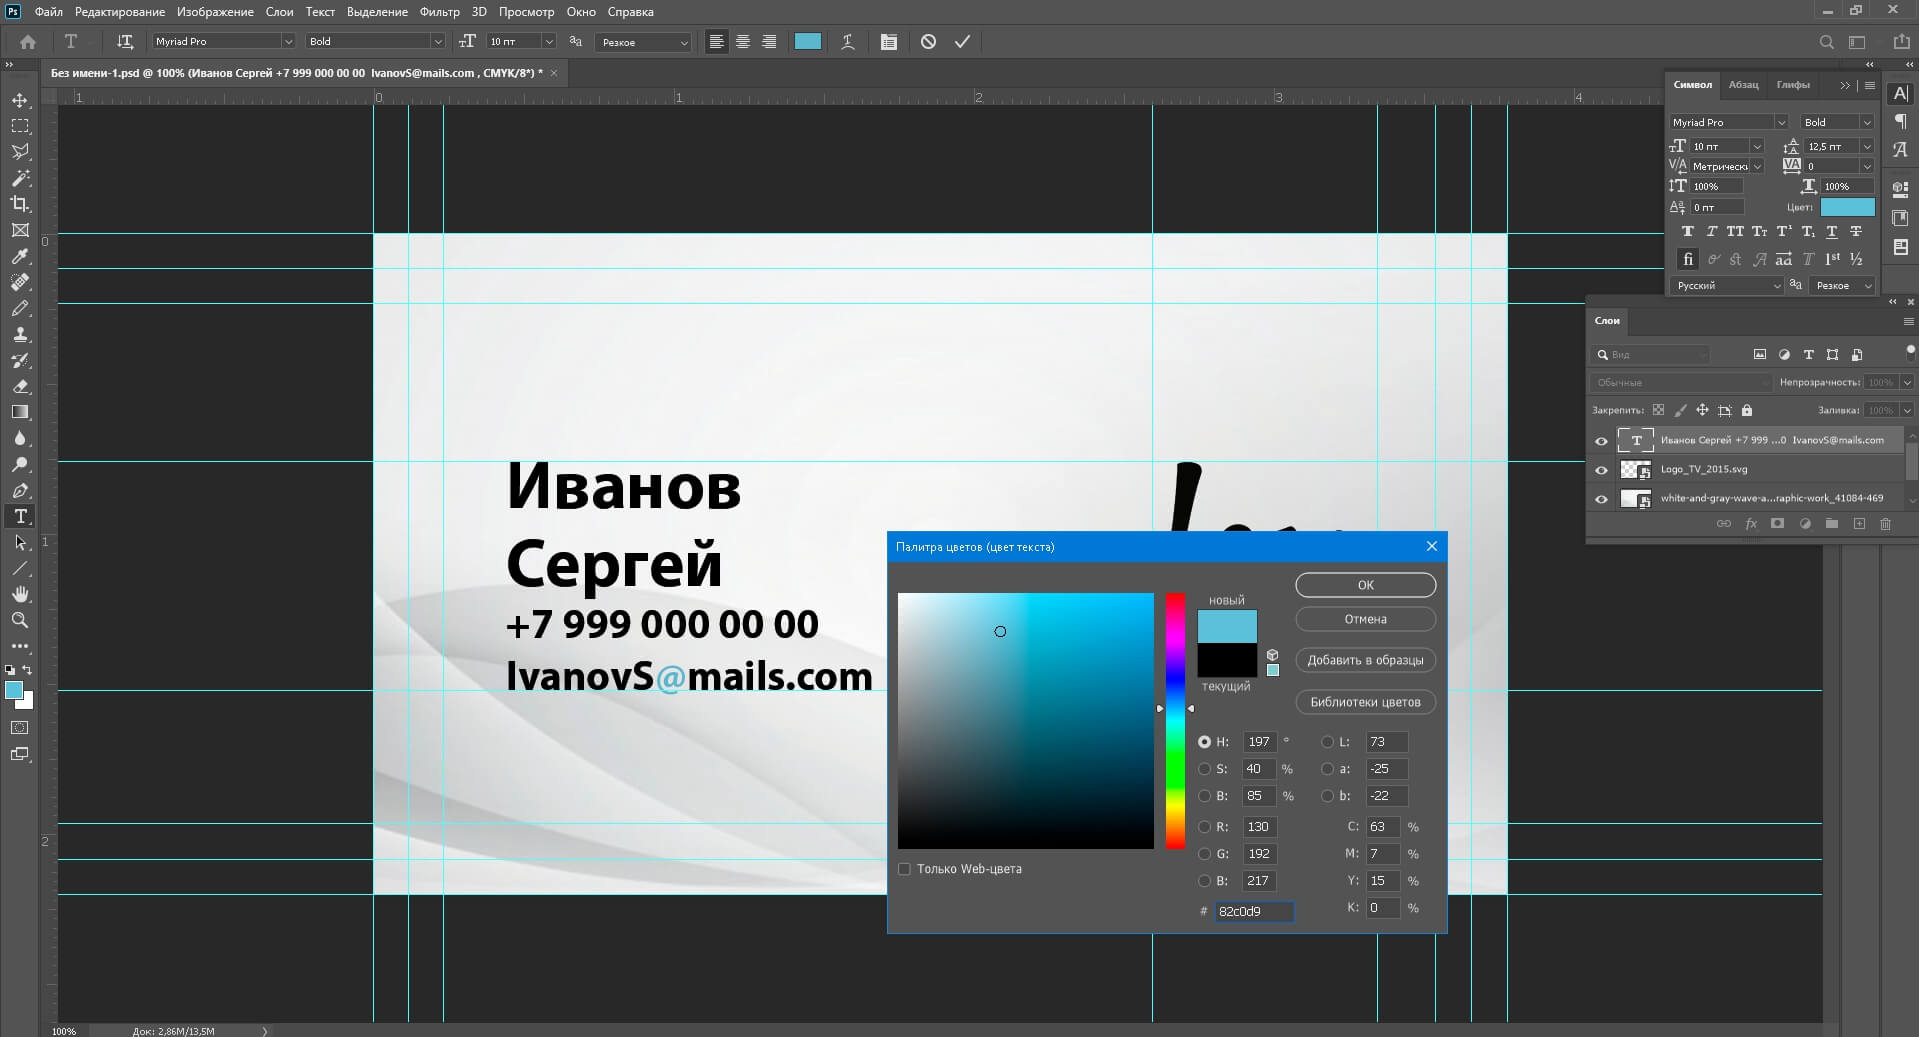The height and width of the screenshot is (1037, 1919).
Task: Open the 10 пт font size dropdown in options bar
Action: (548, 42)
